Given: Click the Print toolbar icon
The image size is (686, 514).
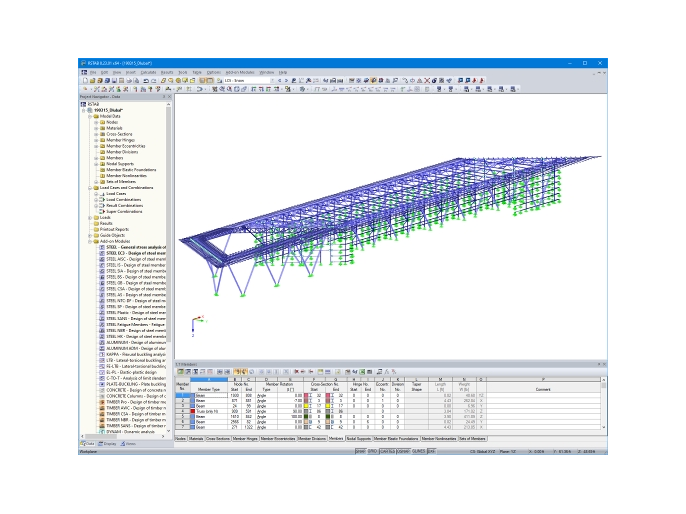Looking at the screenshot, I should click(x=129, y=80).
